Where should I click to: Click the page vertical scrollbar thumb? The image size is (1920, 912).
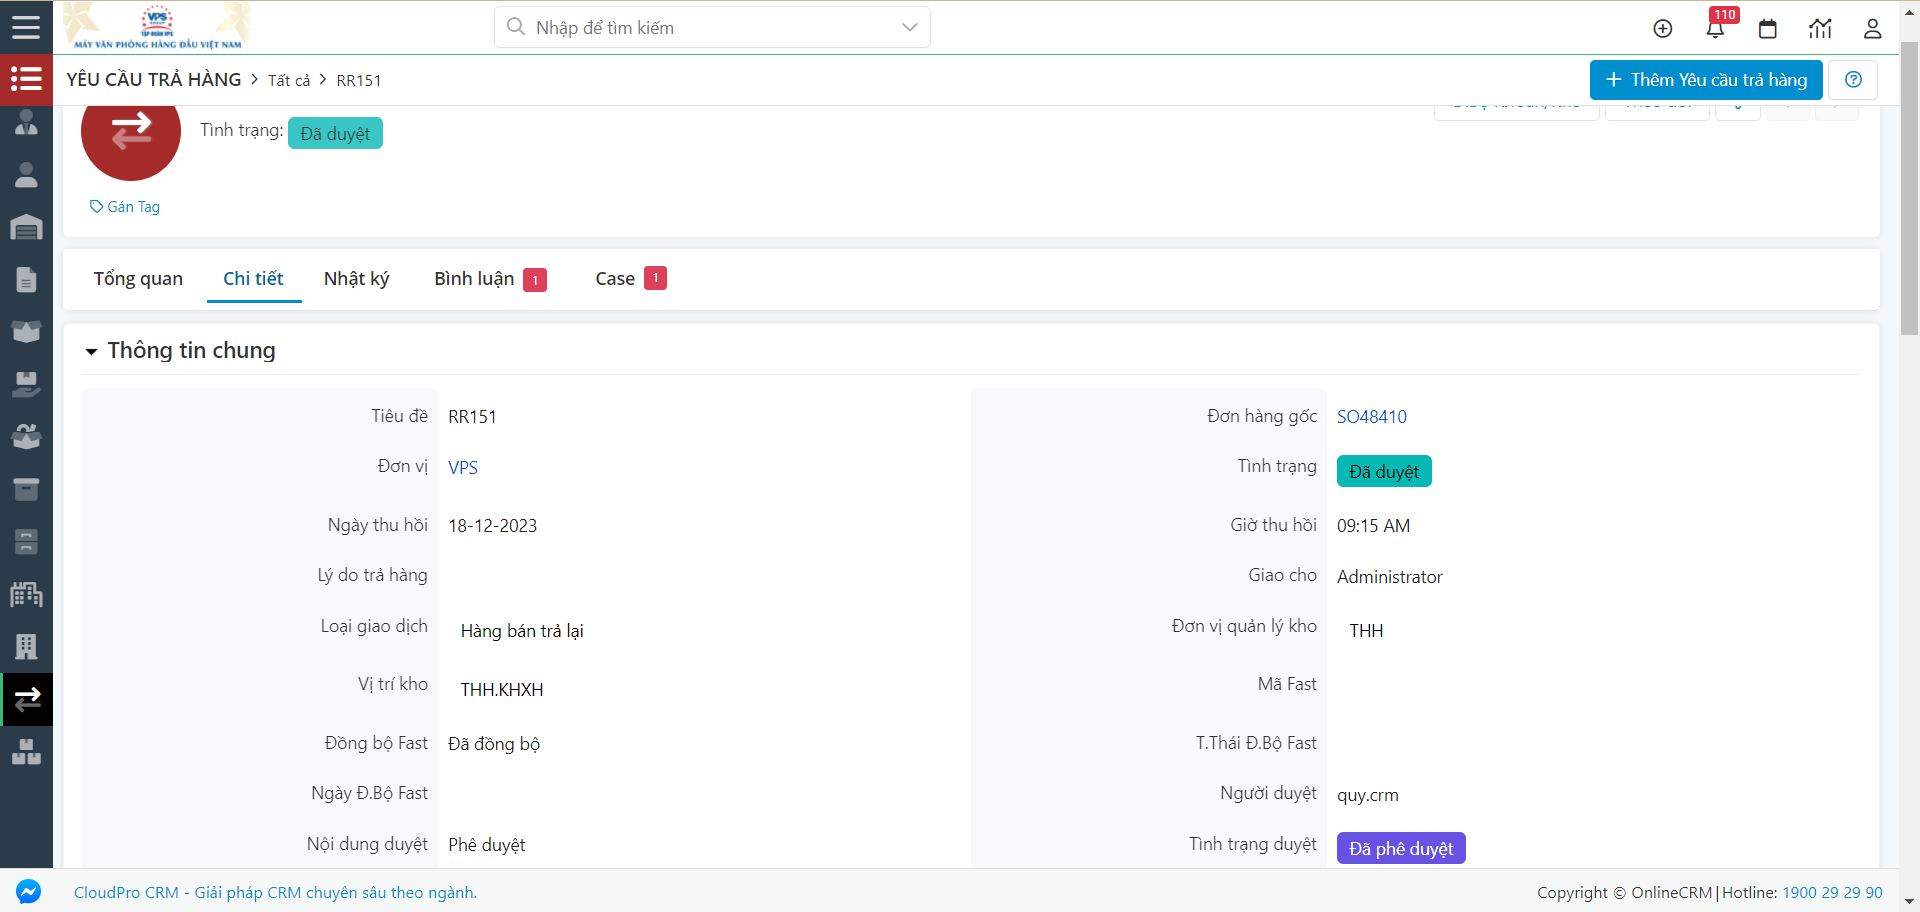pos(1909,188)
